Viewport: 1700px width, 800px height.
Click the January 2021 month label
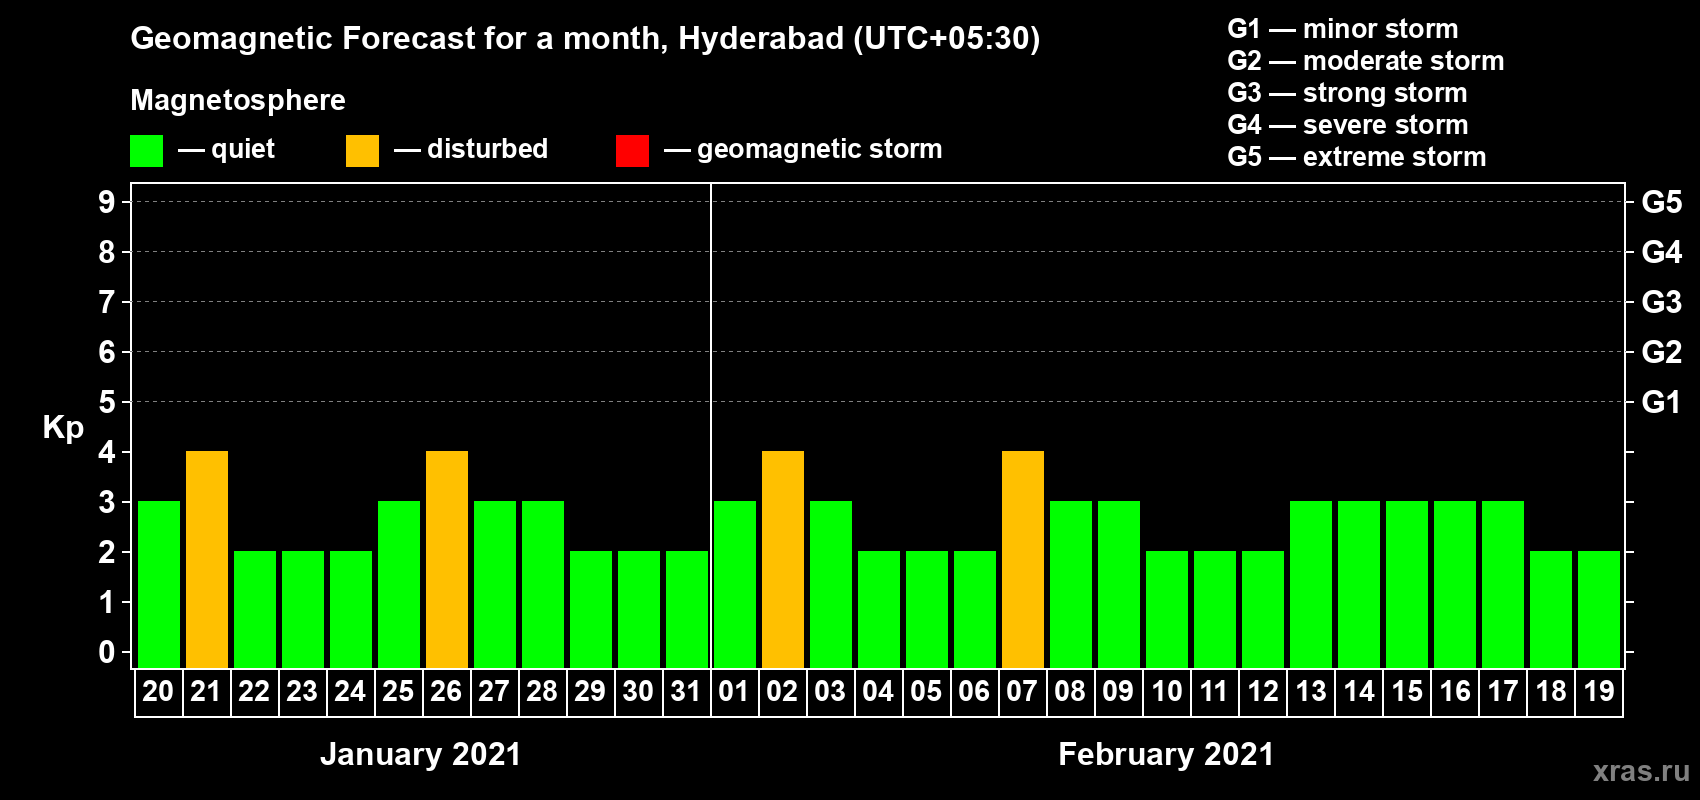[x=421, y=754]
